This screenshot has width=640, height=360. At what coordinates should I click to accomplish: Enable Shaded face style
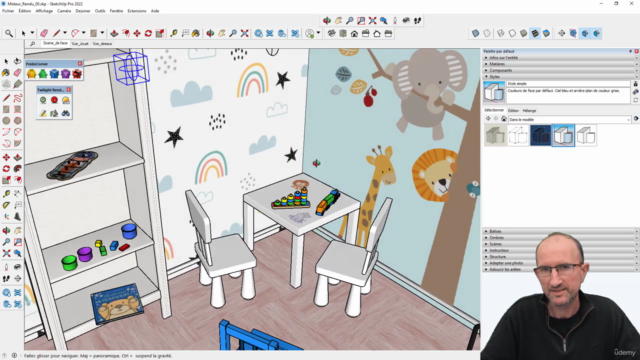point(523,33)
